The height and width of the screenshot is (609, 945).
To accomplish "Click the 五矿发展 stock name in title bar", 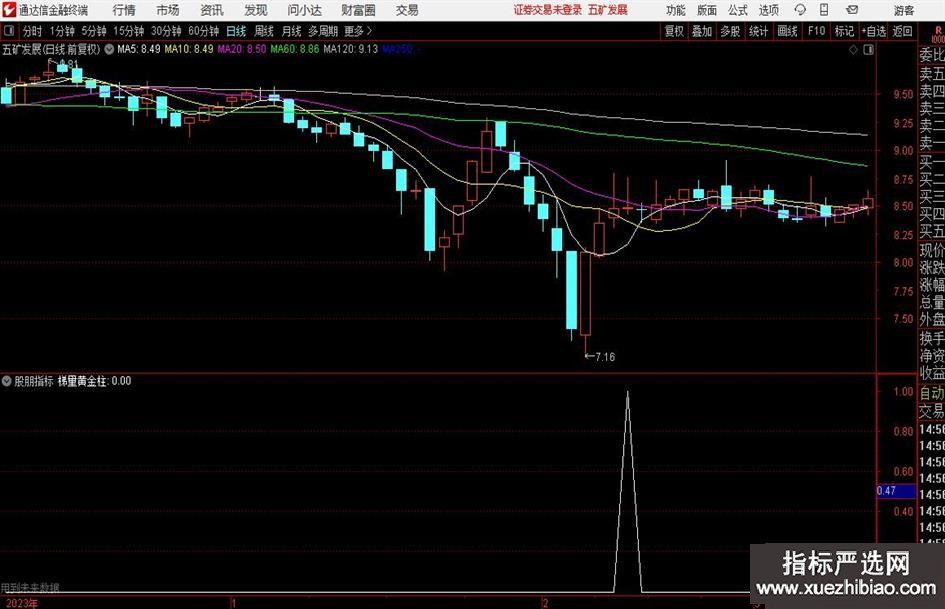I will click(608, 10).
